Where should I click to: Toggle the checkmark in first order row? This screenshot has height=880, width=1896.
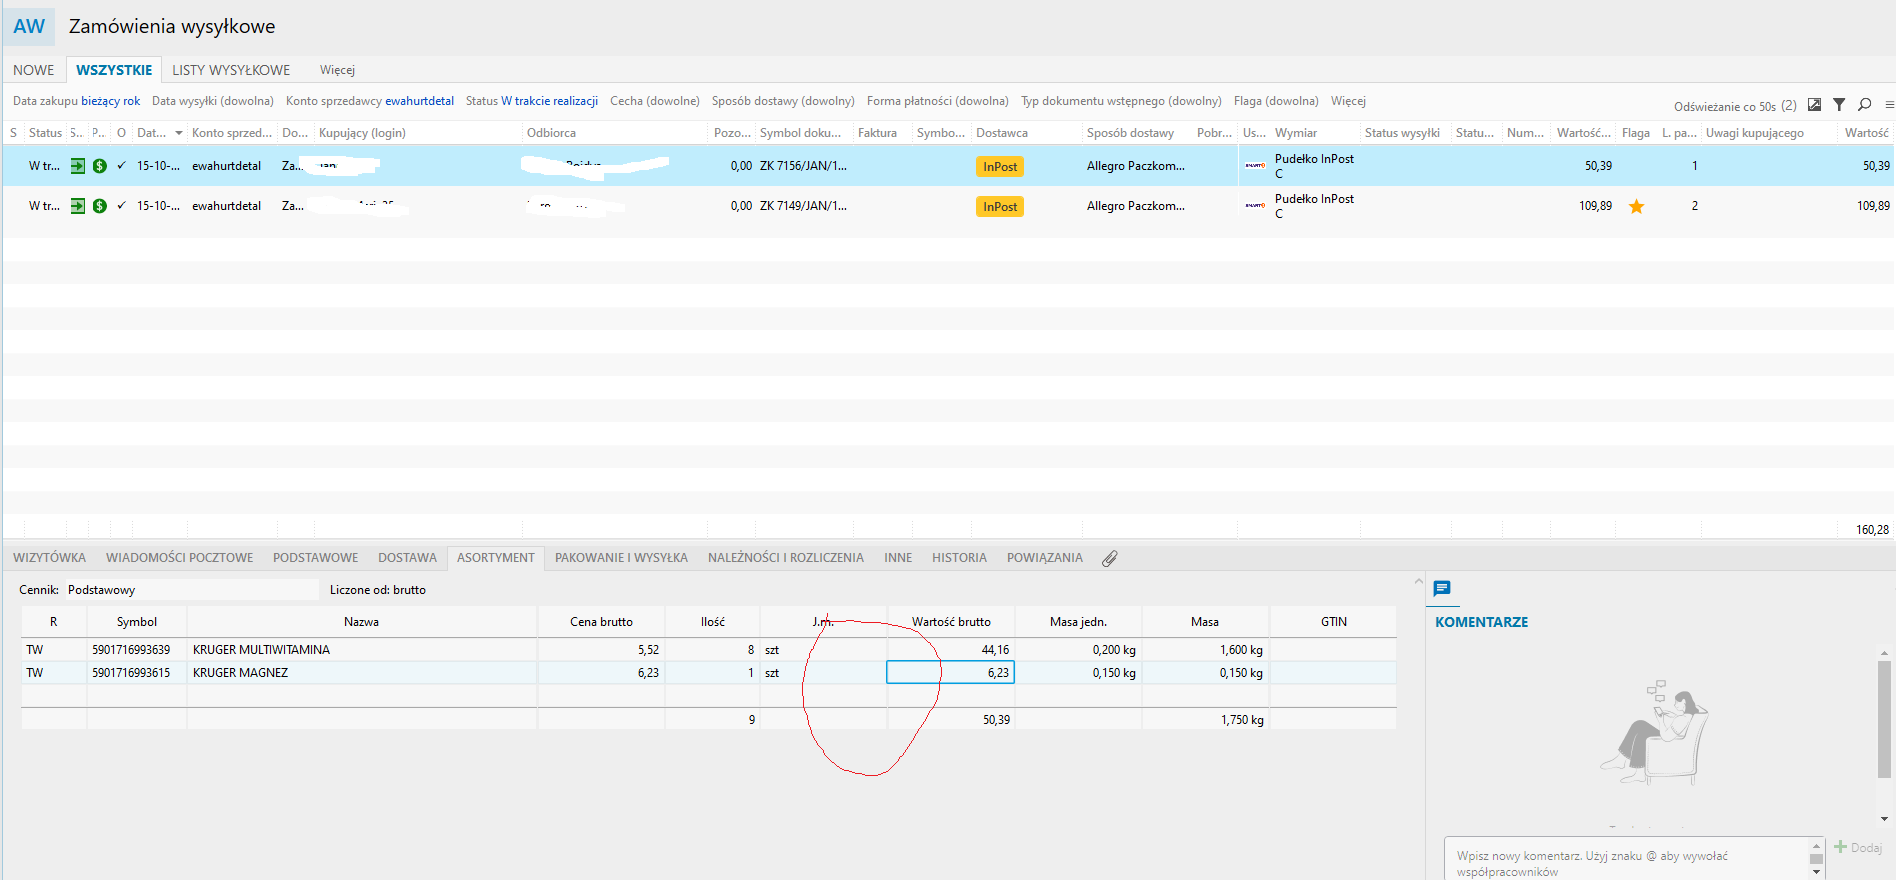121,166
